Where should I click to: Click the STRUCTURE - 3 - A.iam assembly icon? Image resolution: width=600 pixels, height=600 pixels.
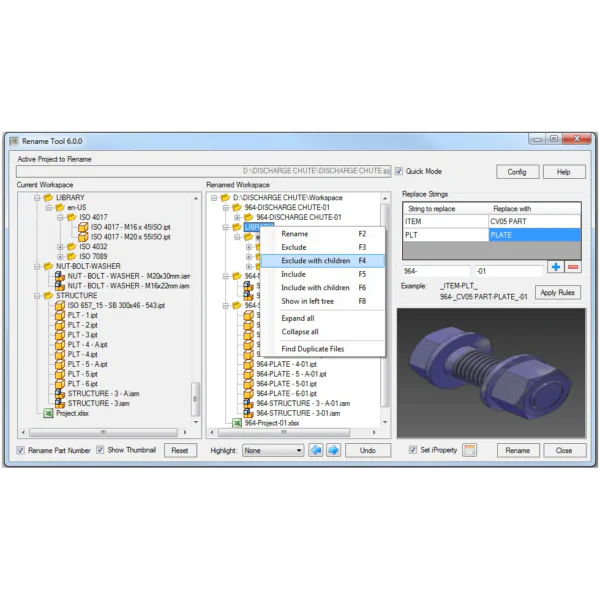point(60,393)
